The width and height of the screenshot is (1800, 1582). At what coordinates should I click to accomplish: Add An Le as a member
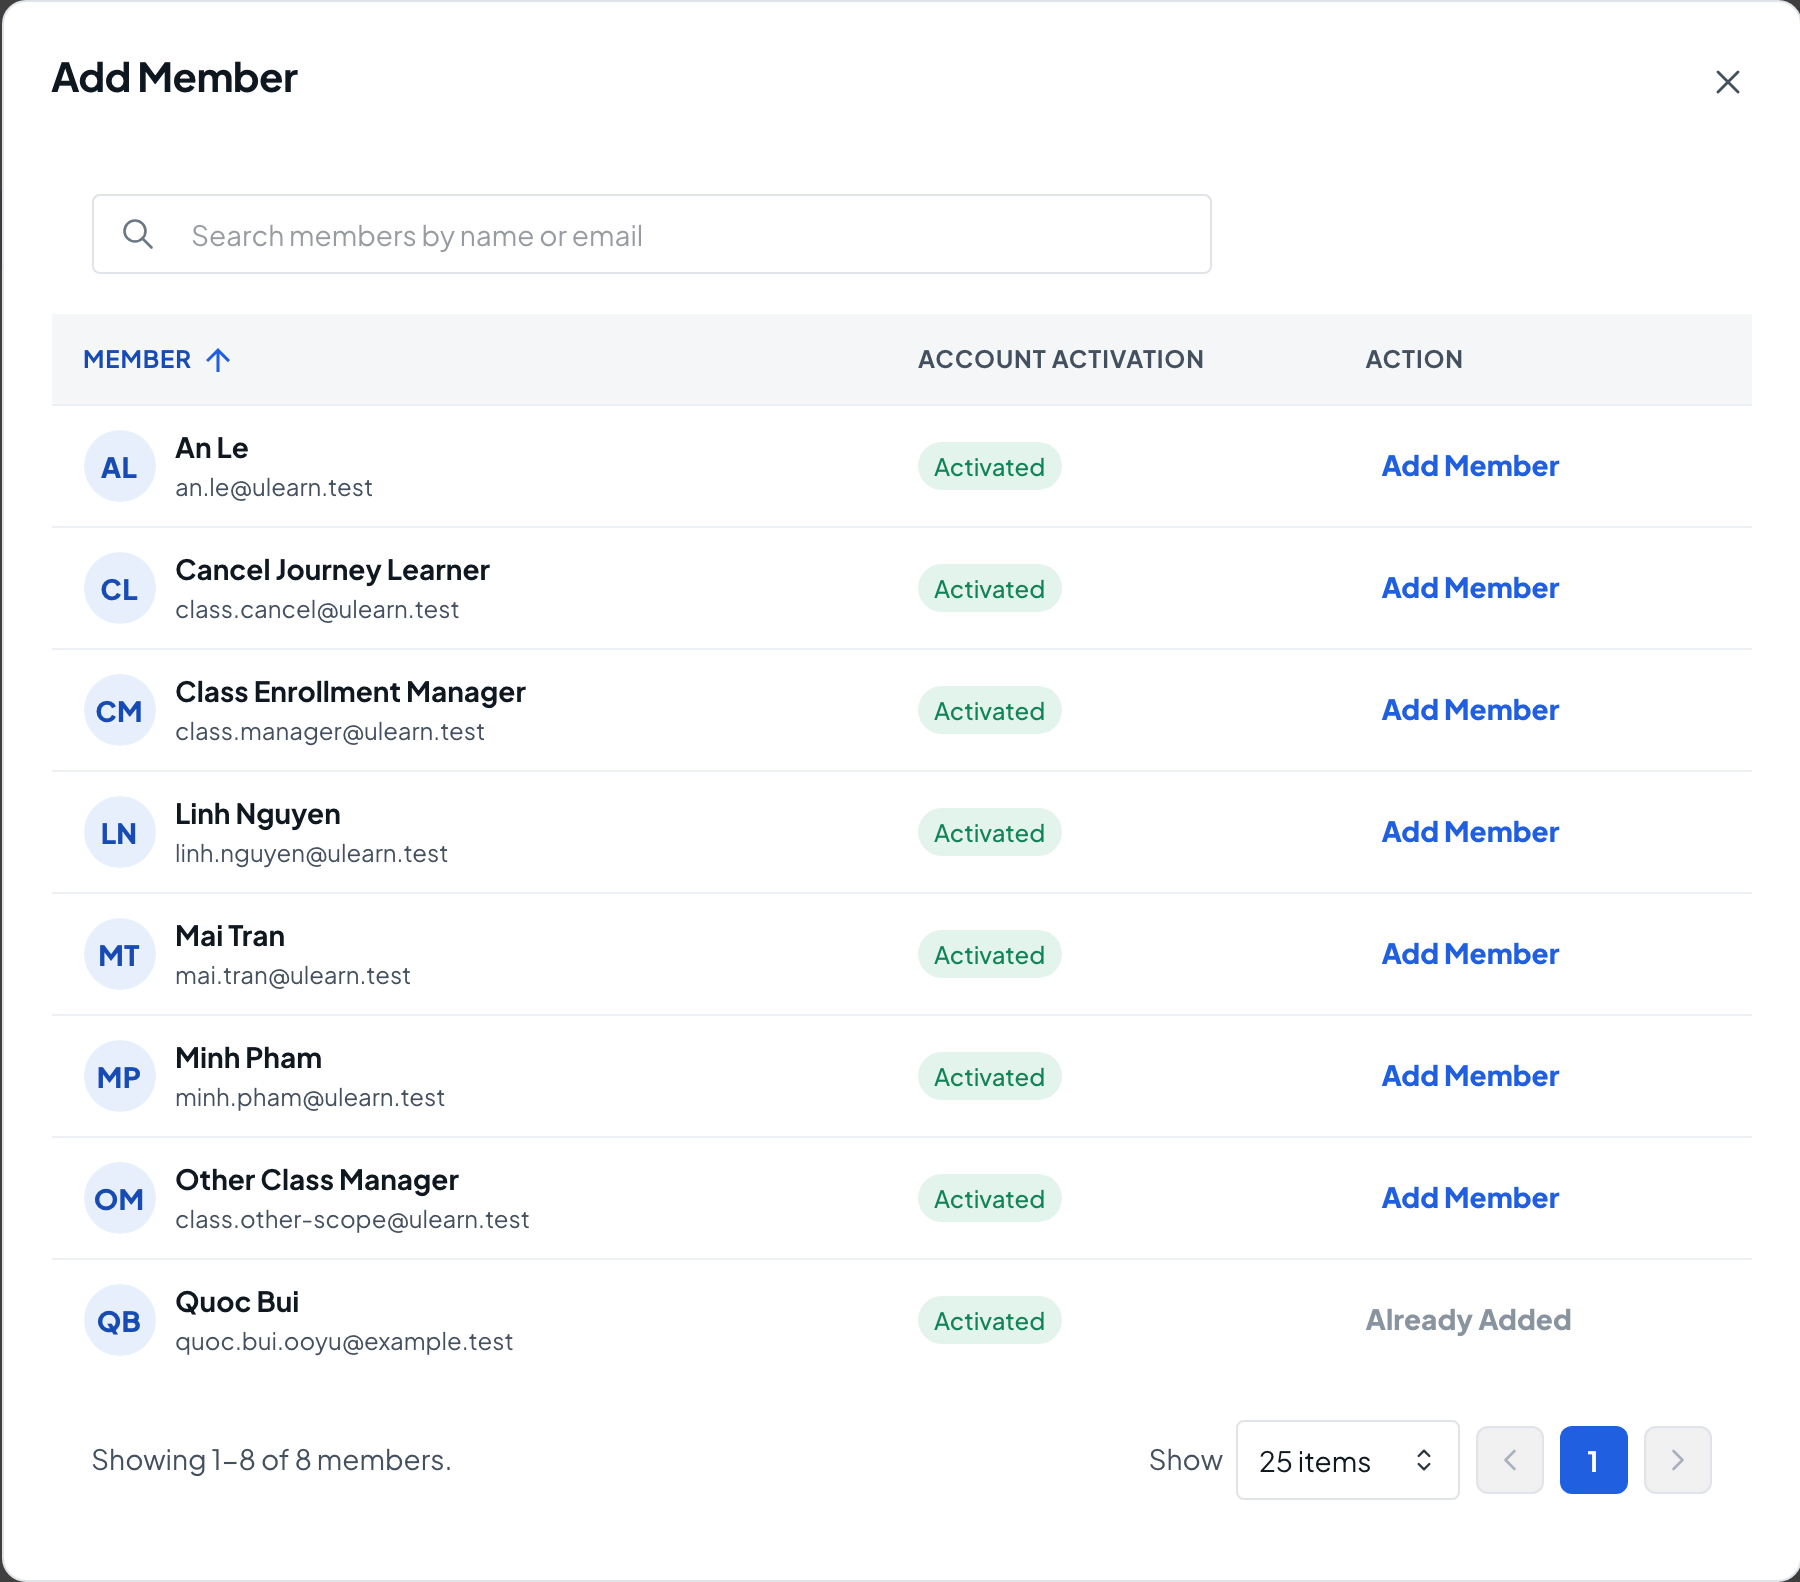[x=1470, y=466]
